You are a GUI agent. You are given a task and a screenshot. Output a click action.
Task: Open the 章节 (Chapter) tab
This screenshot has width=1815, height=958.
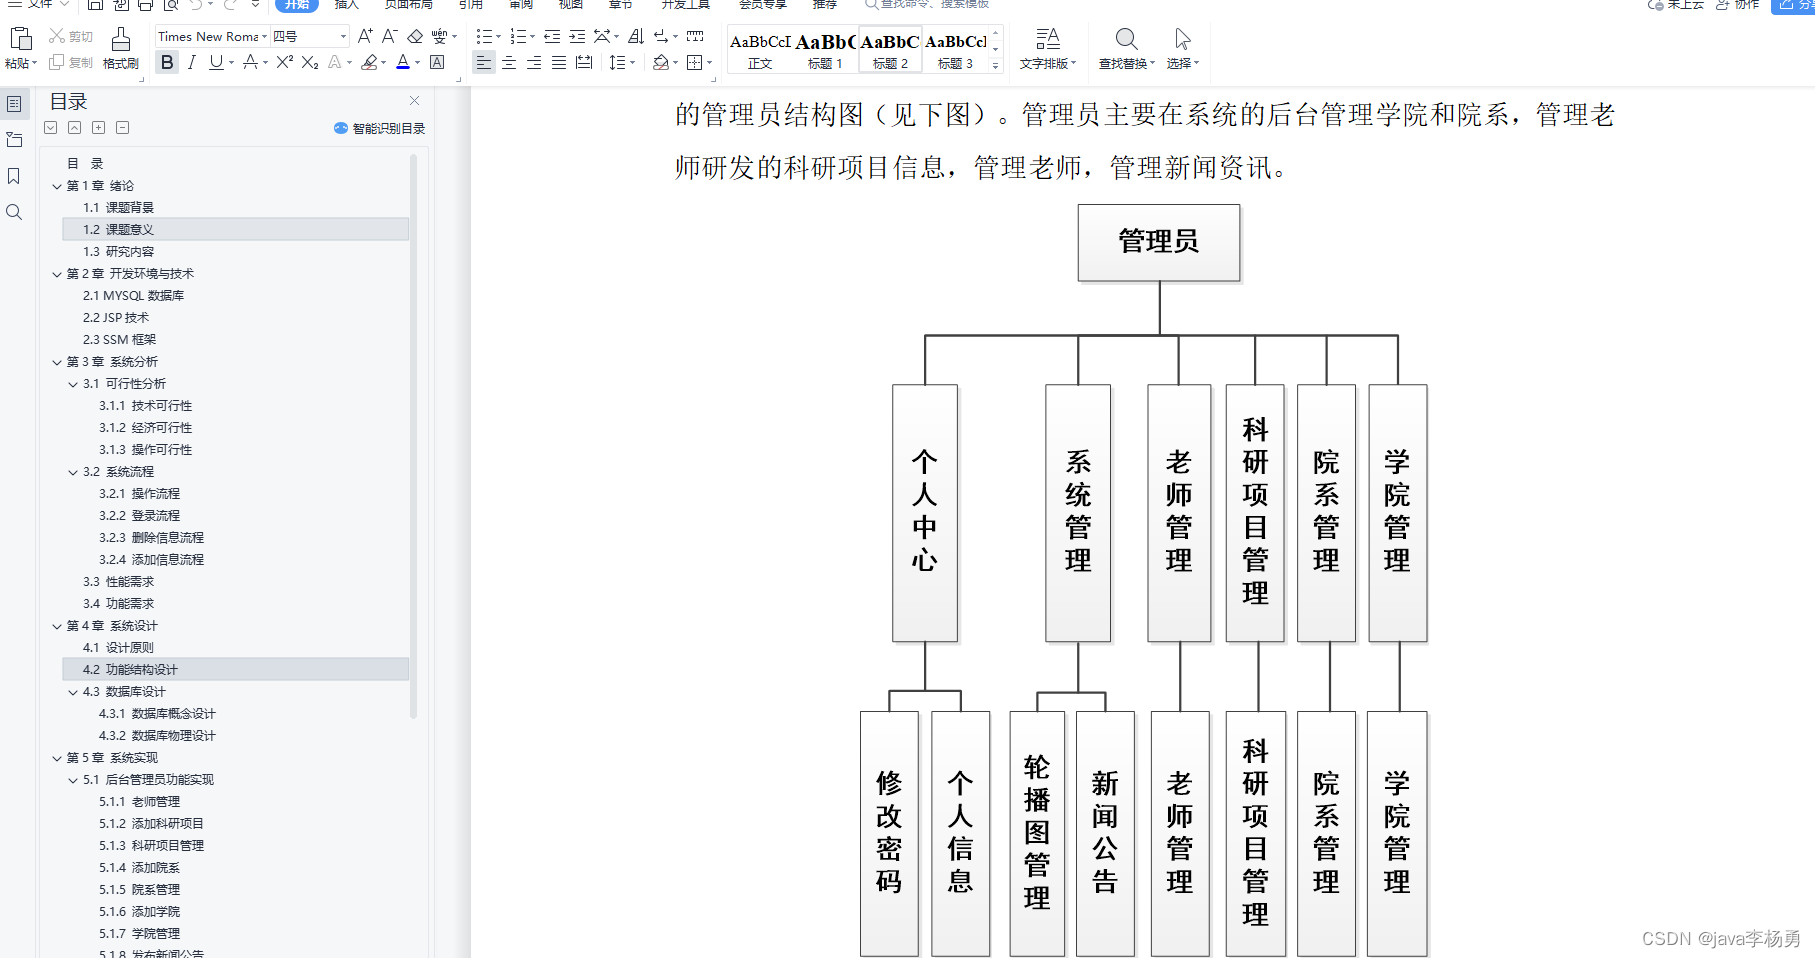click(621, 5)
